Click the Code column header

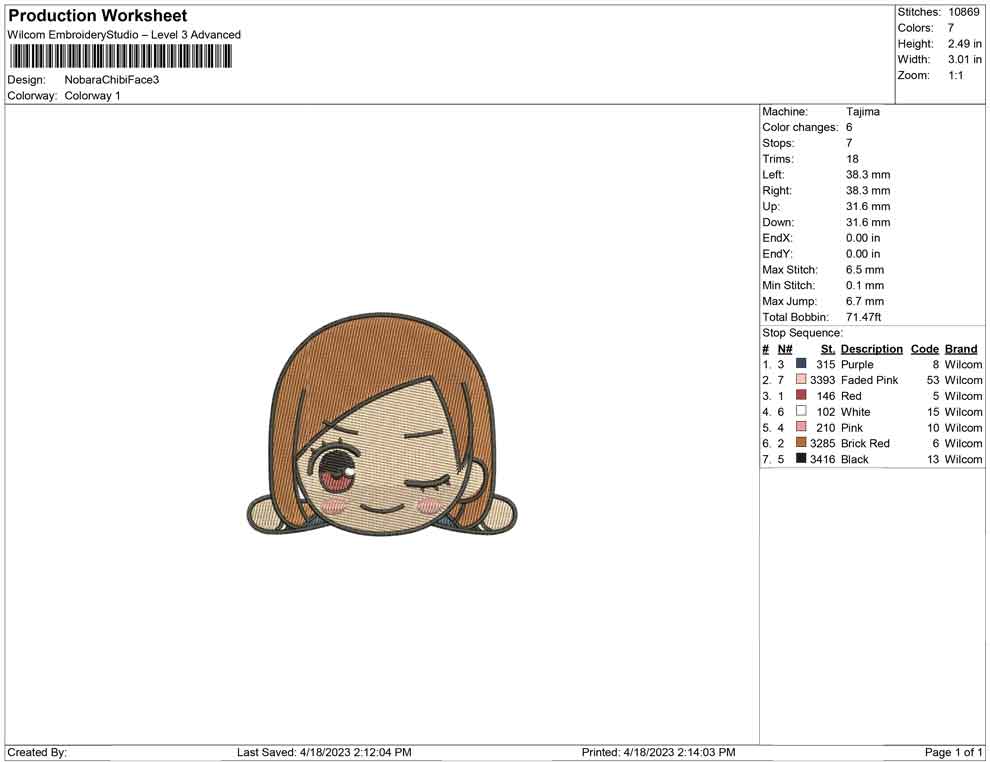tap(924, 348)
